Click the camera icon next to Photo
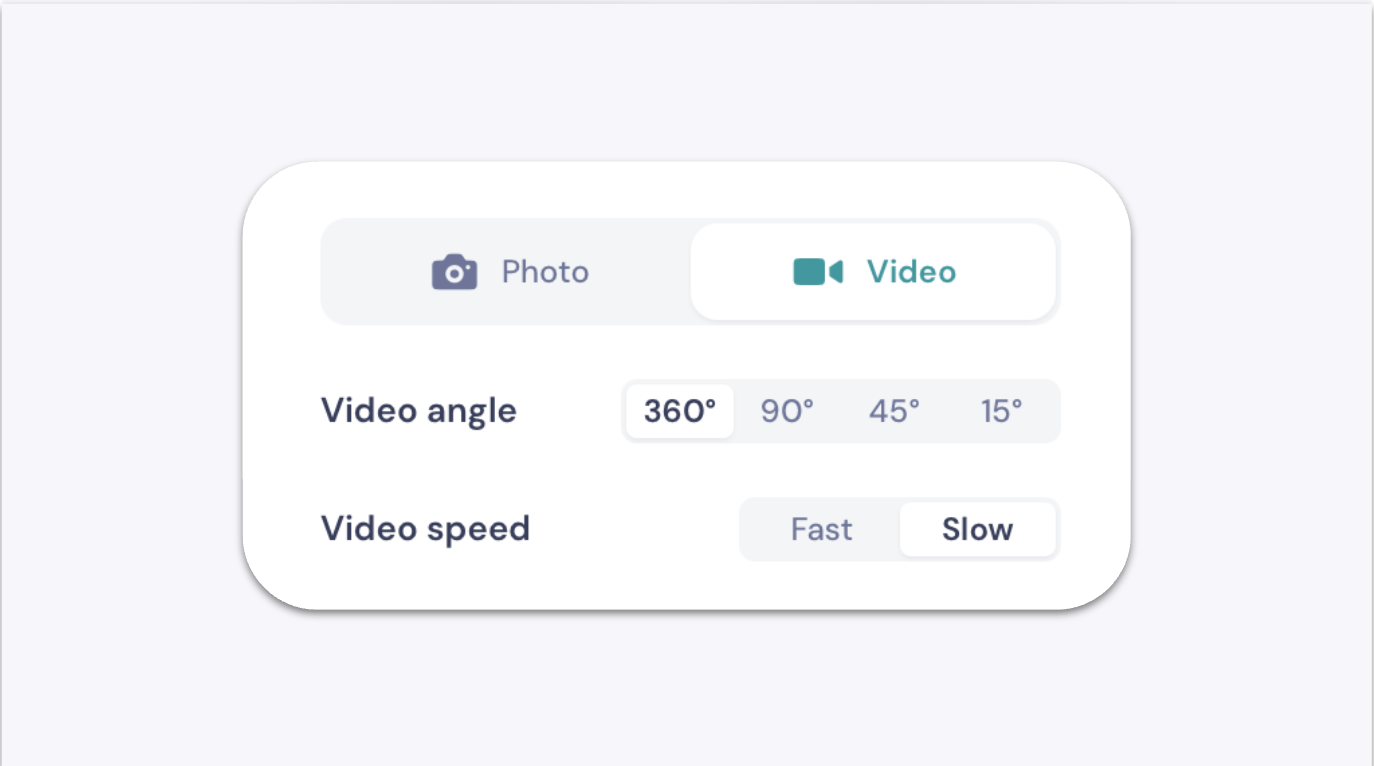Screen dimensions: 1374x766 point(454,271)
